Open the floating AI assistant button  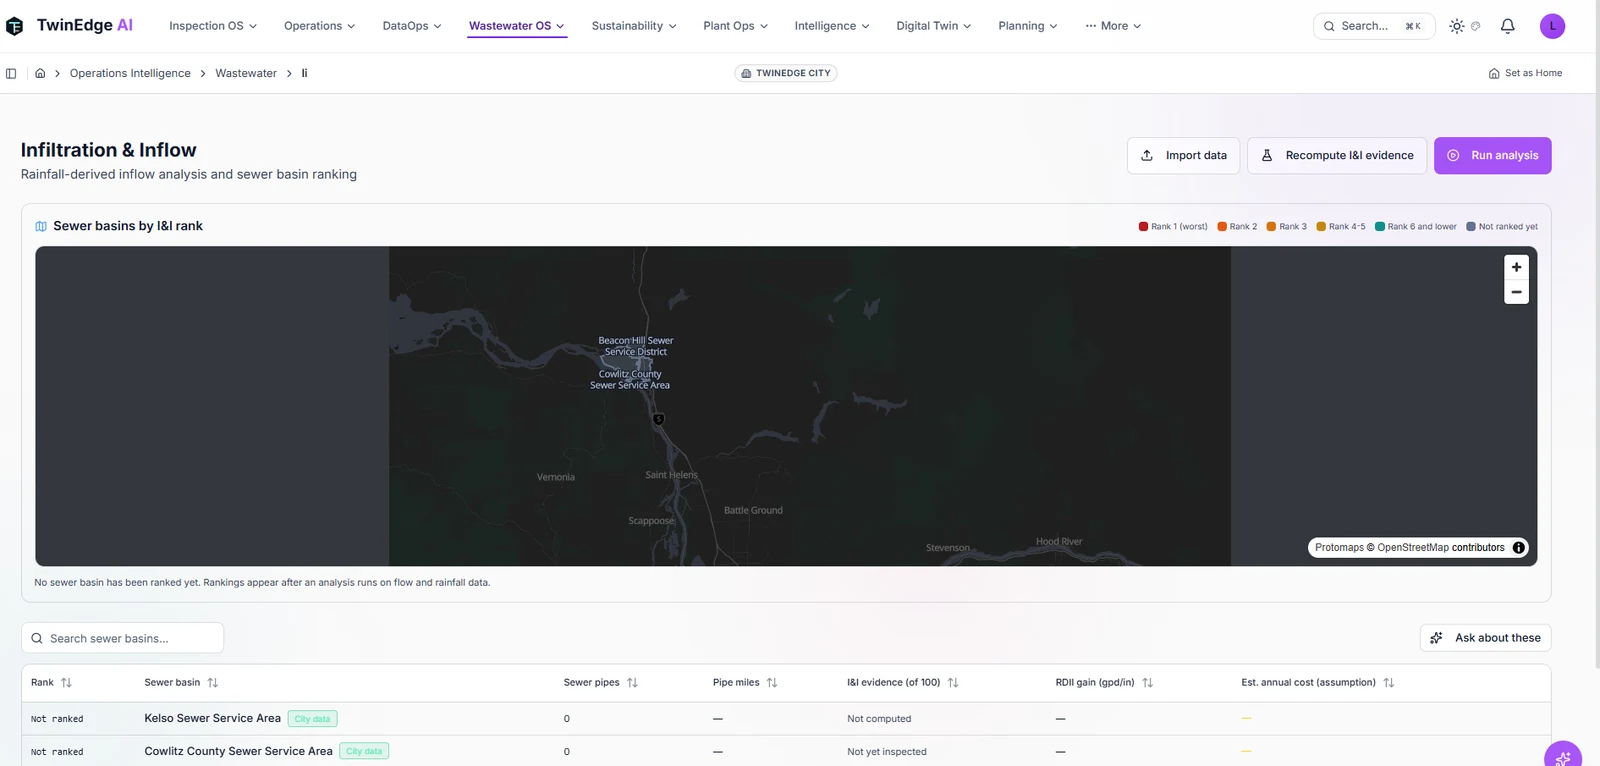pyautogui.click(x=1563, y=757)
